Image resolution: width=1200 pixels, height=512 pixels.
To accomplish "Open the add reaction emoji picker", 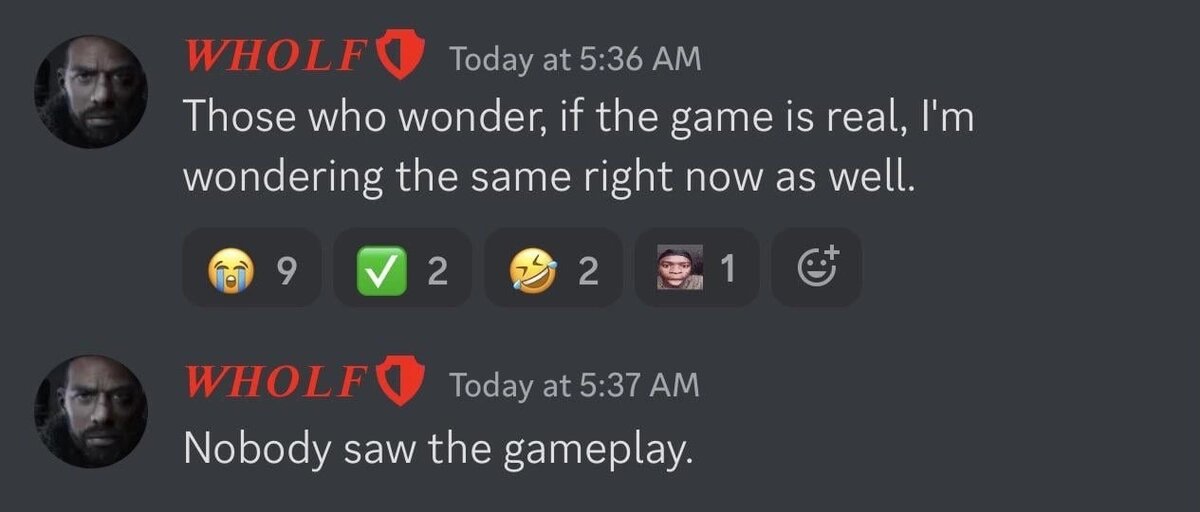I will [816, 268].
